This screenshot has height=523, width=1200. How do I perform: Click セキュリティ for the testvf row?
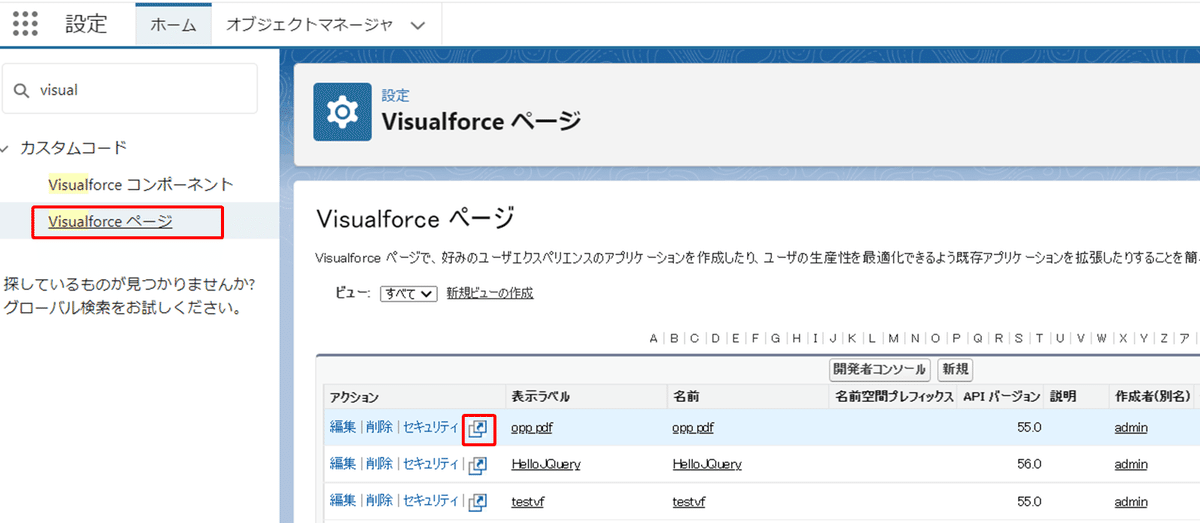click(x=430, y=500)
